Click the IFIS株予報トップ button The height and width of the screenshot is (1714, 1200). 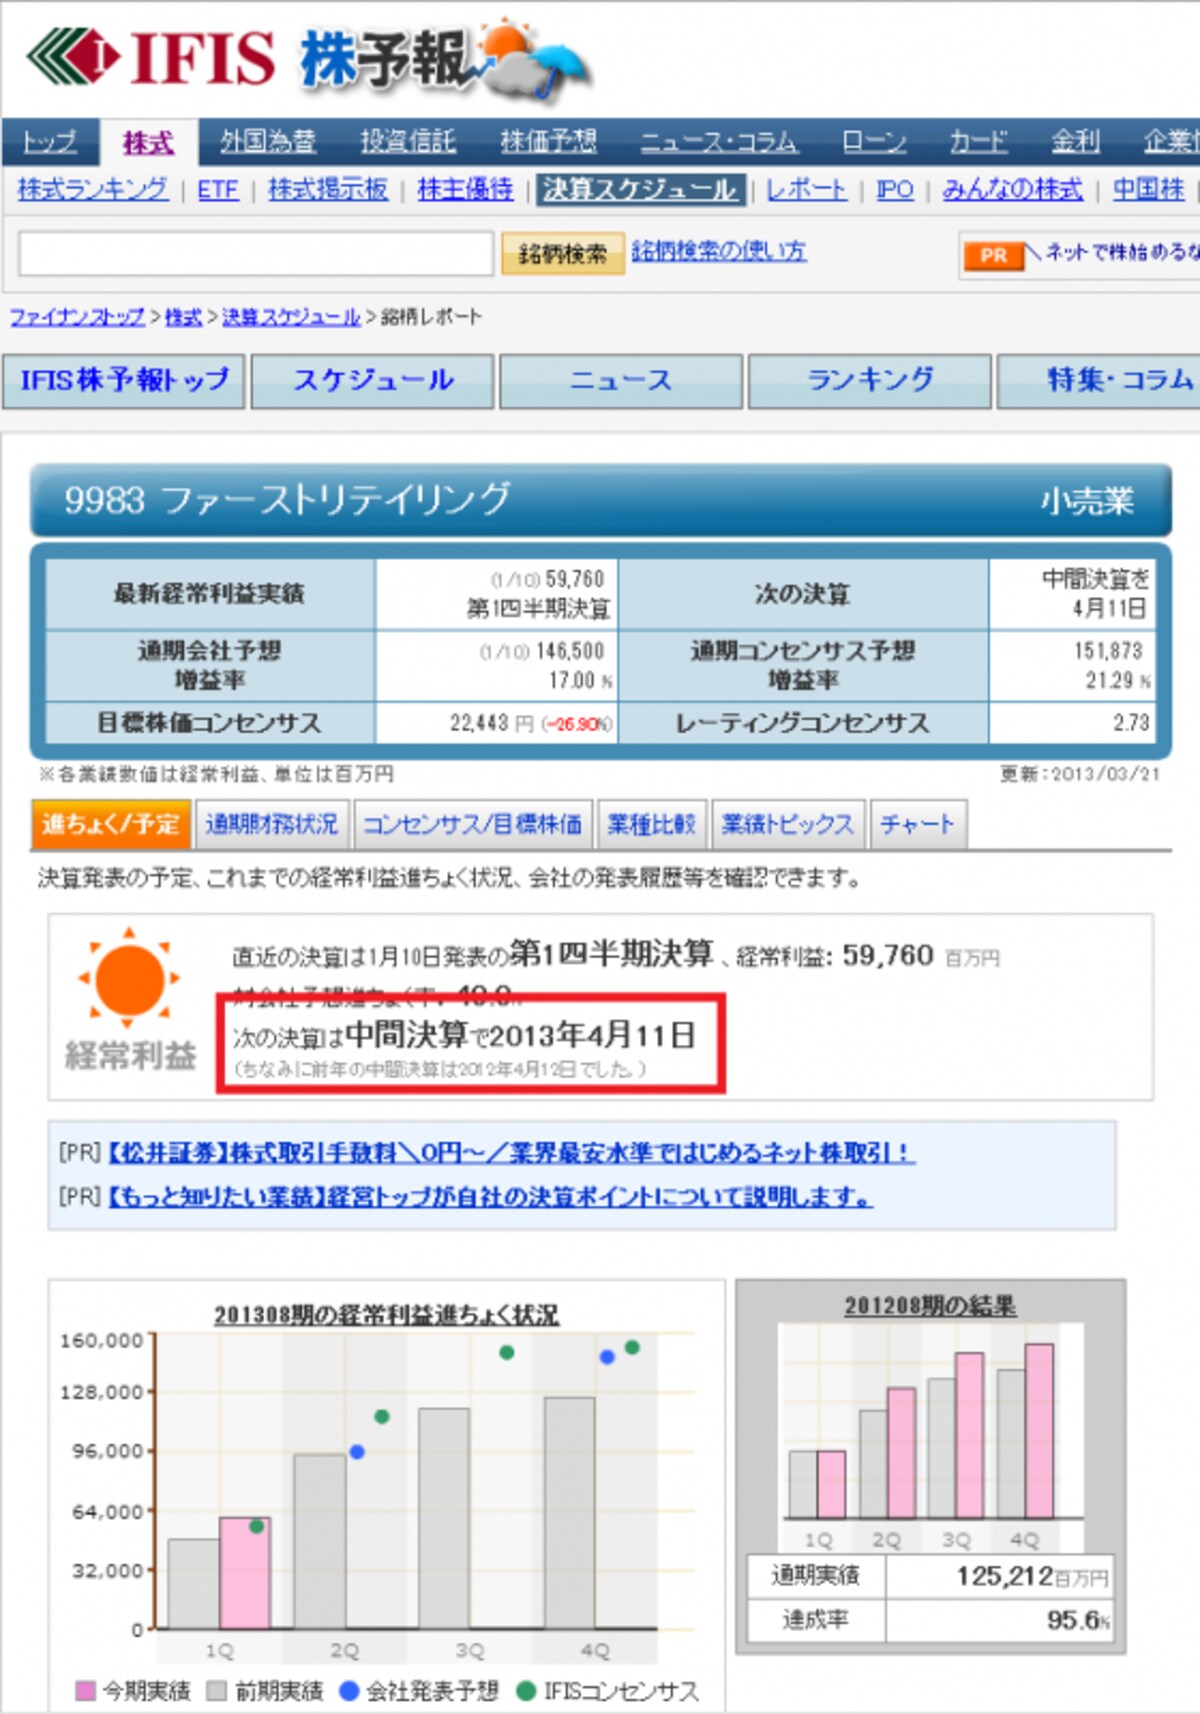click(x=124, y=381)
